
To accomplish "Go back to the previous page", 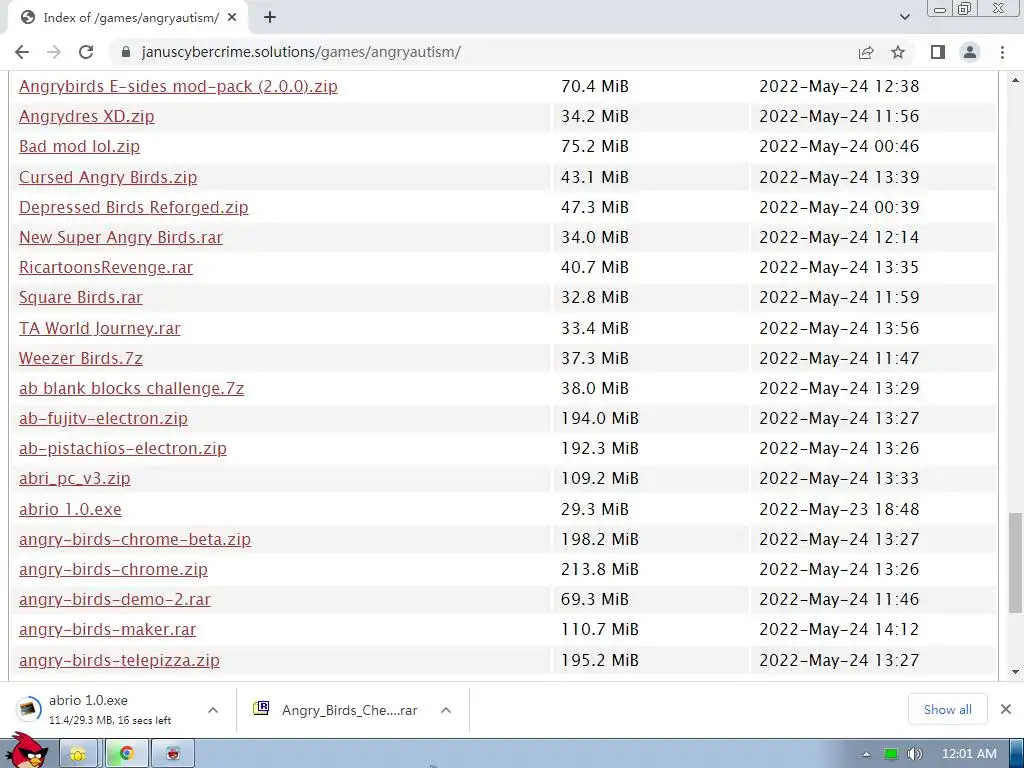I will pos(22,52).
